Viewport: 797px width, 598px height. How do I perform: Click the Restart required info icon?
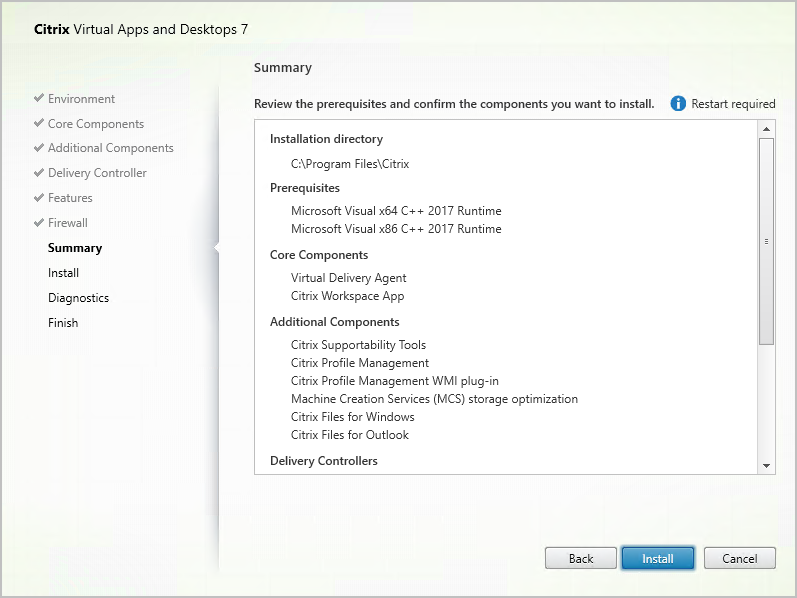point(678,104)
